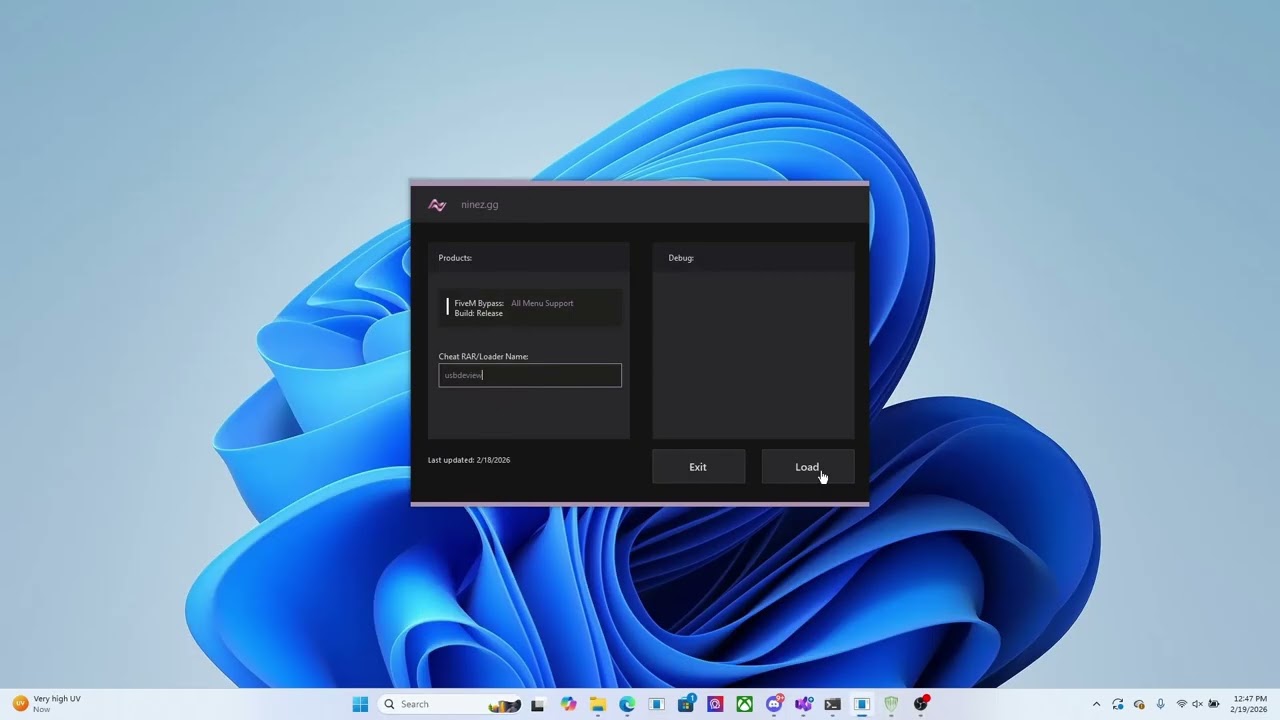Image resolution: width=1280 pixels, height=720 pixels.
Task: Open the green shield app on the taskbar
Action: click(x=891, y=704)
